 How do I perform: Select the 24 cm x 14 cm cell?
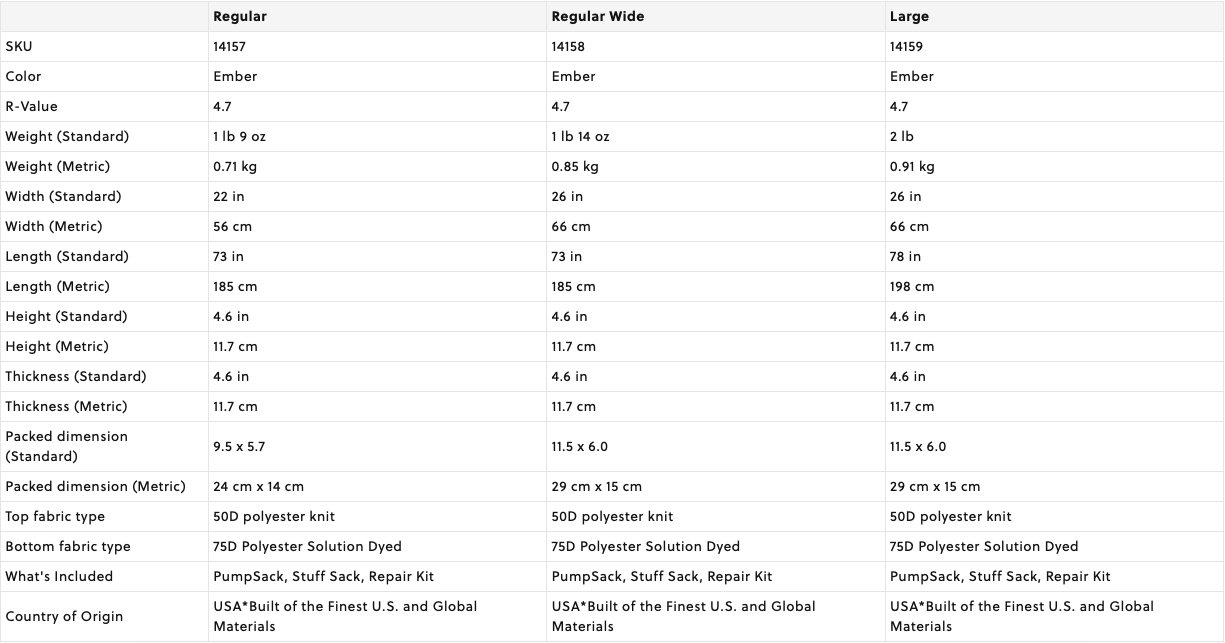(x=258, y=487)
